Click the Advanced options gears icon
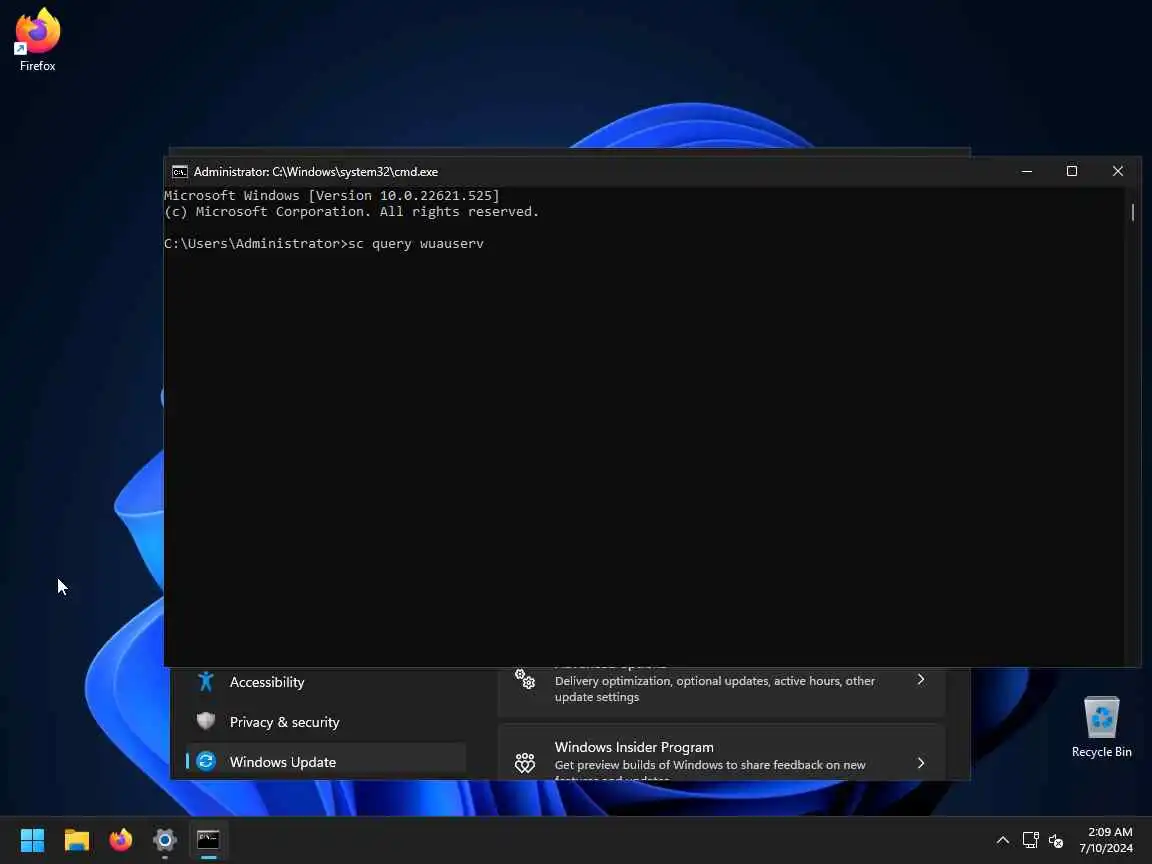1152x864 pixels. point(525,679)
